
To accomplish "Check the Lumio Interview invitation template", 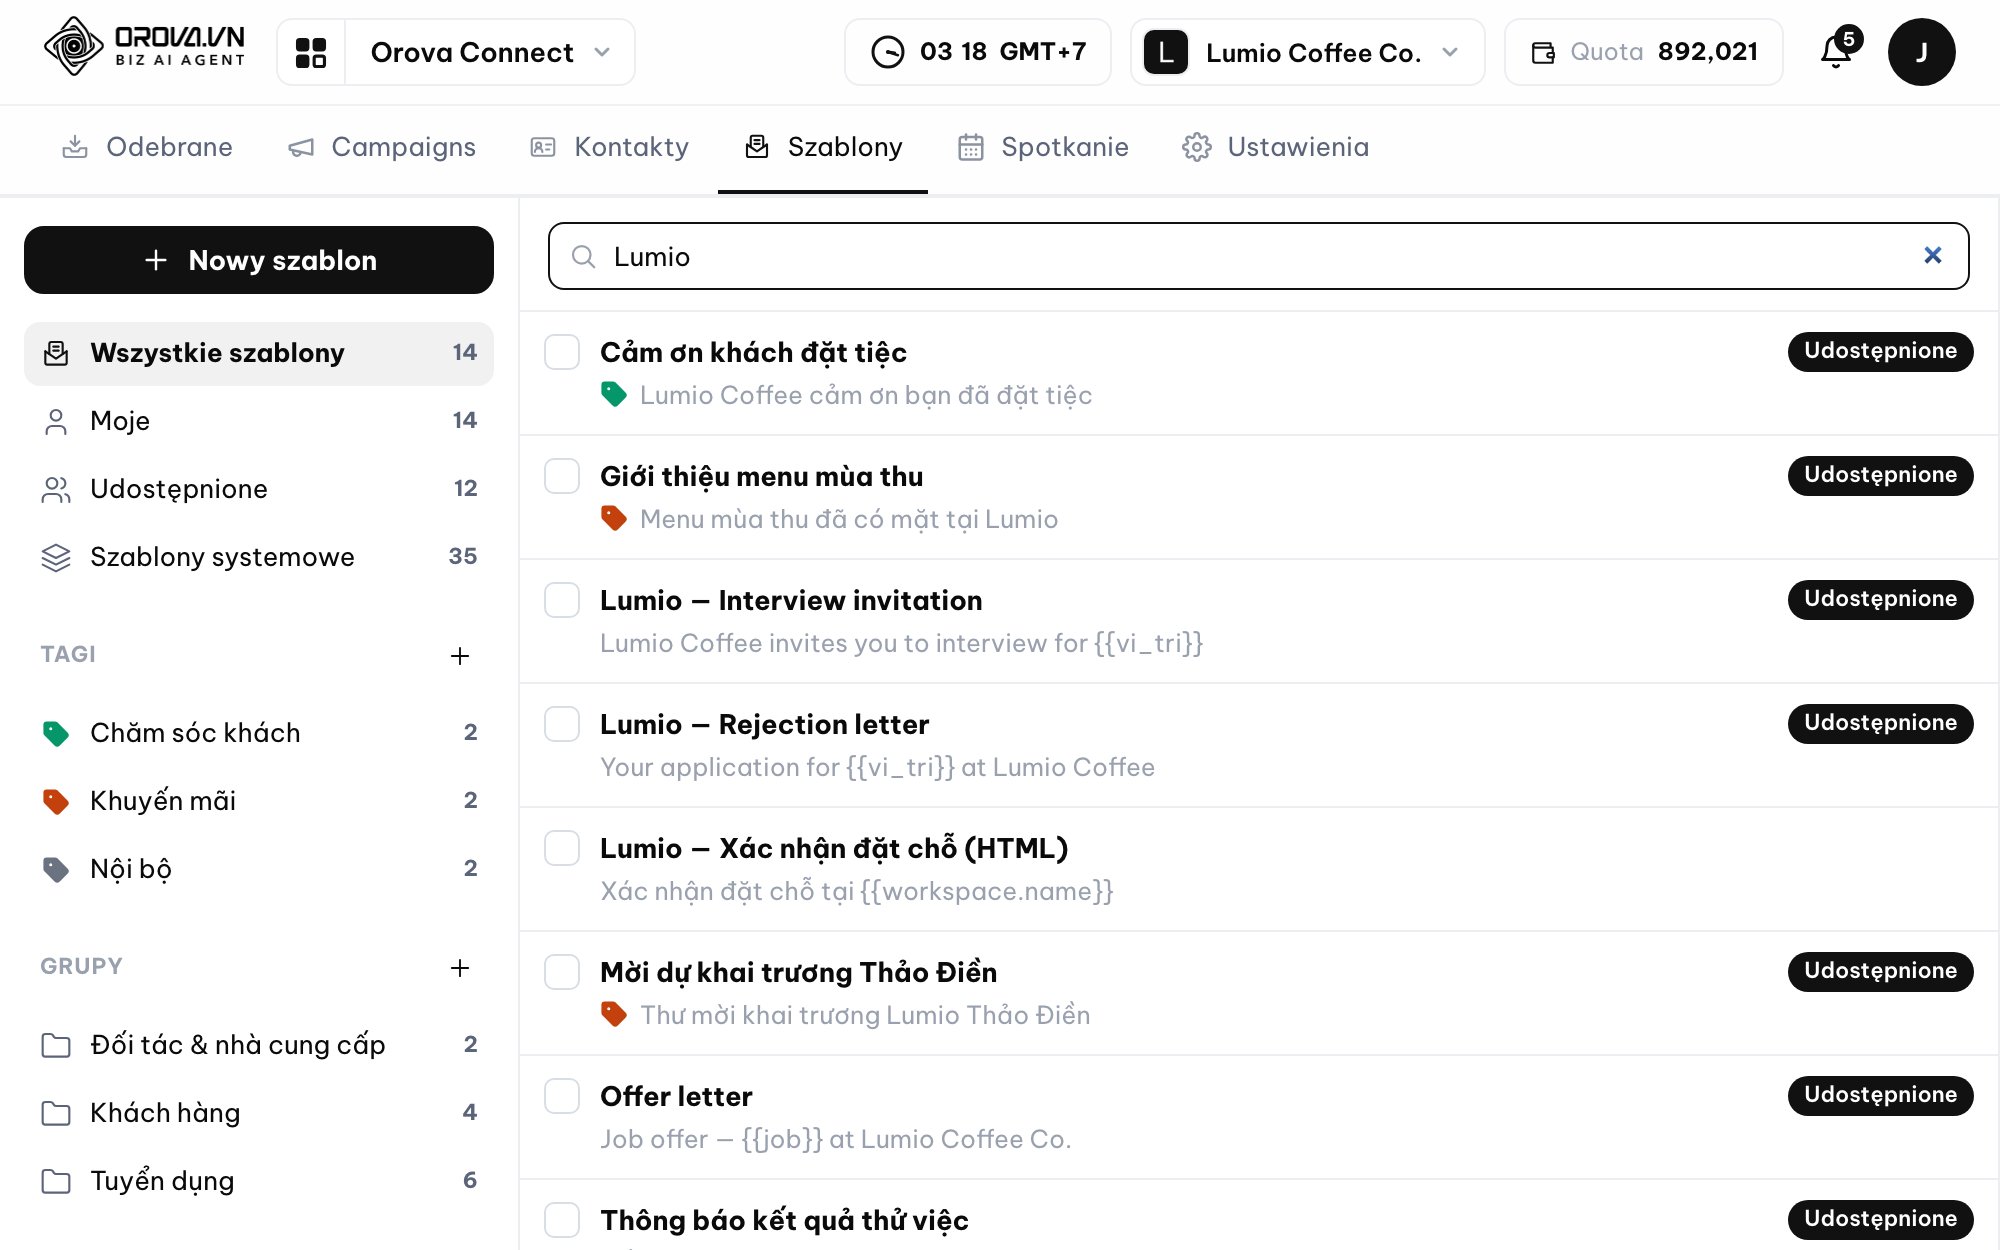I will 562,600.
